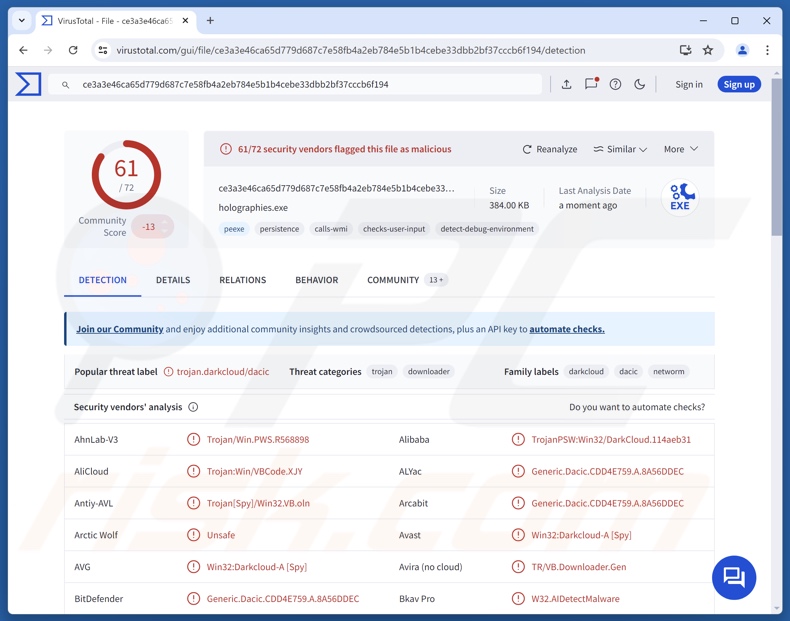Image resolution: width=790 pixels, height=621 pixels.
Task: Click the Reanalyze button
Action: 550,149
